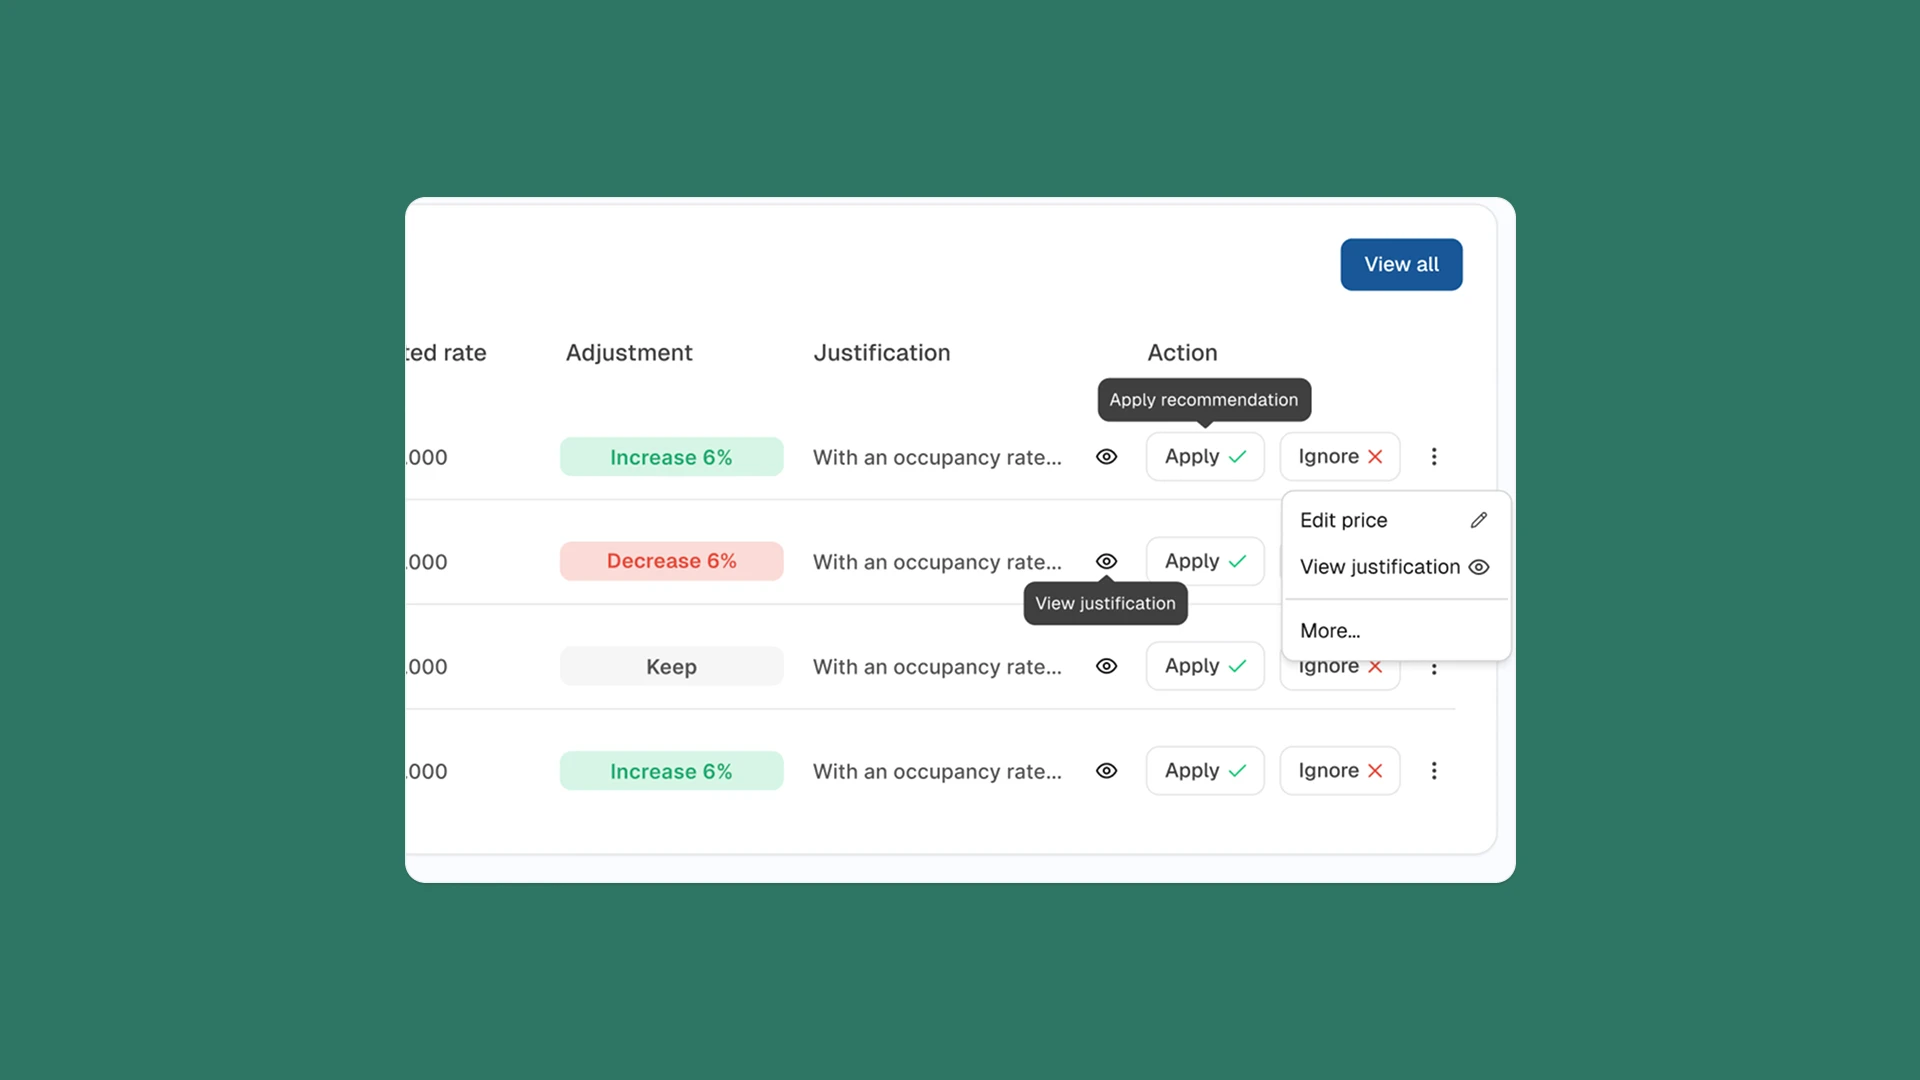The height and width of the screenshot is (1080, 1920).
Task: Click eye icon in last Increase 6% row
Action: (1106, 771)
